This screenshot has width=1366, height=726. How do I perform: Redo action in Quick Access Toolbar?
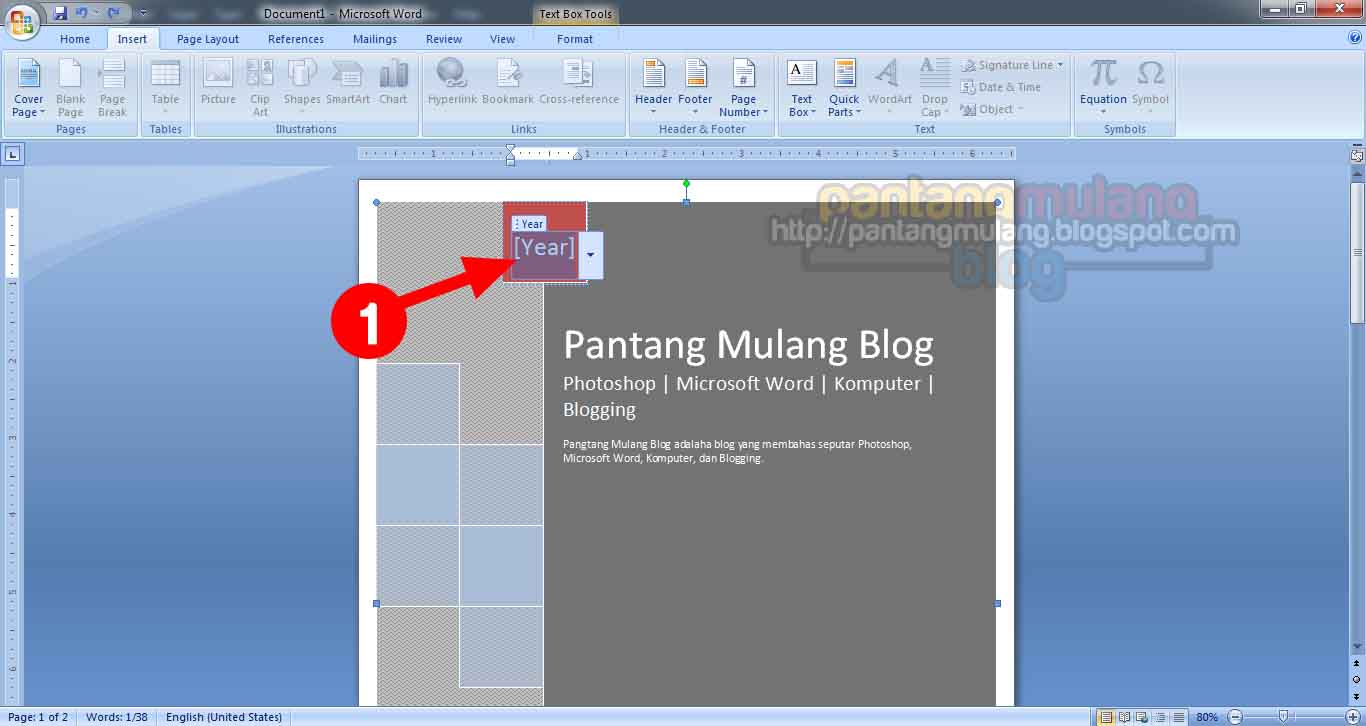114,13
